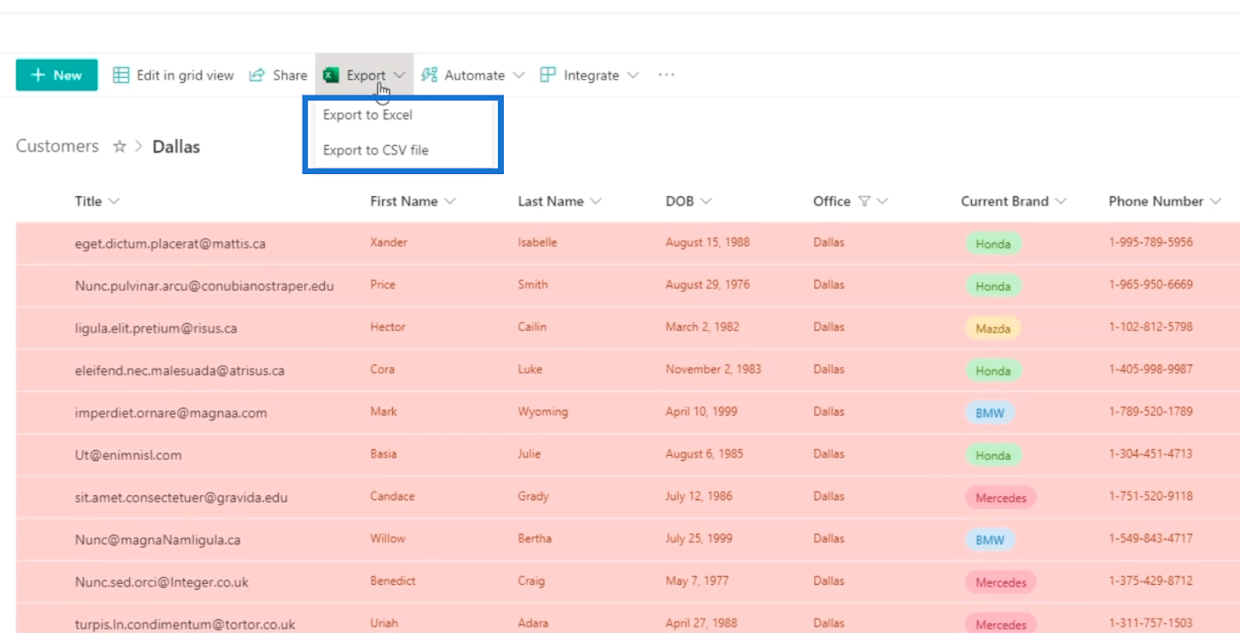The height and width of the screenshot is (633, 1240).
Task: Open the Office column chevron dropdown
Action: pos(882,201)
